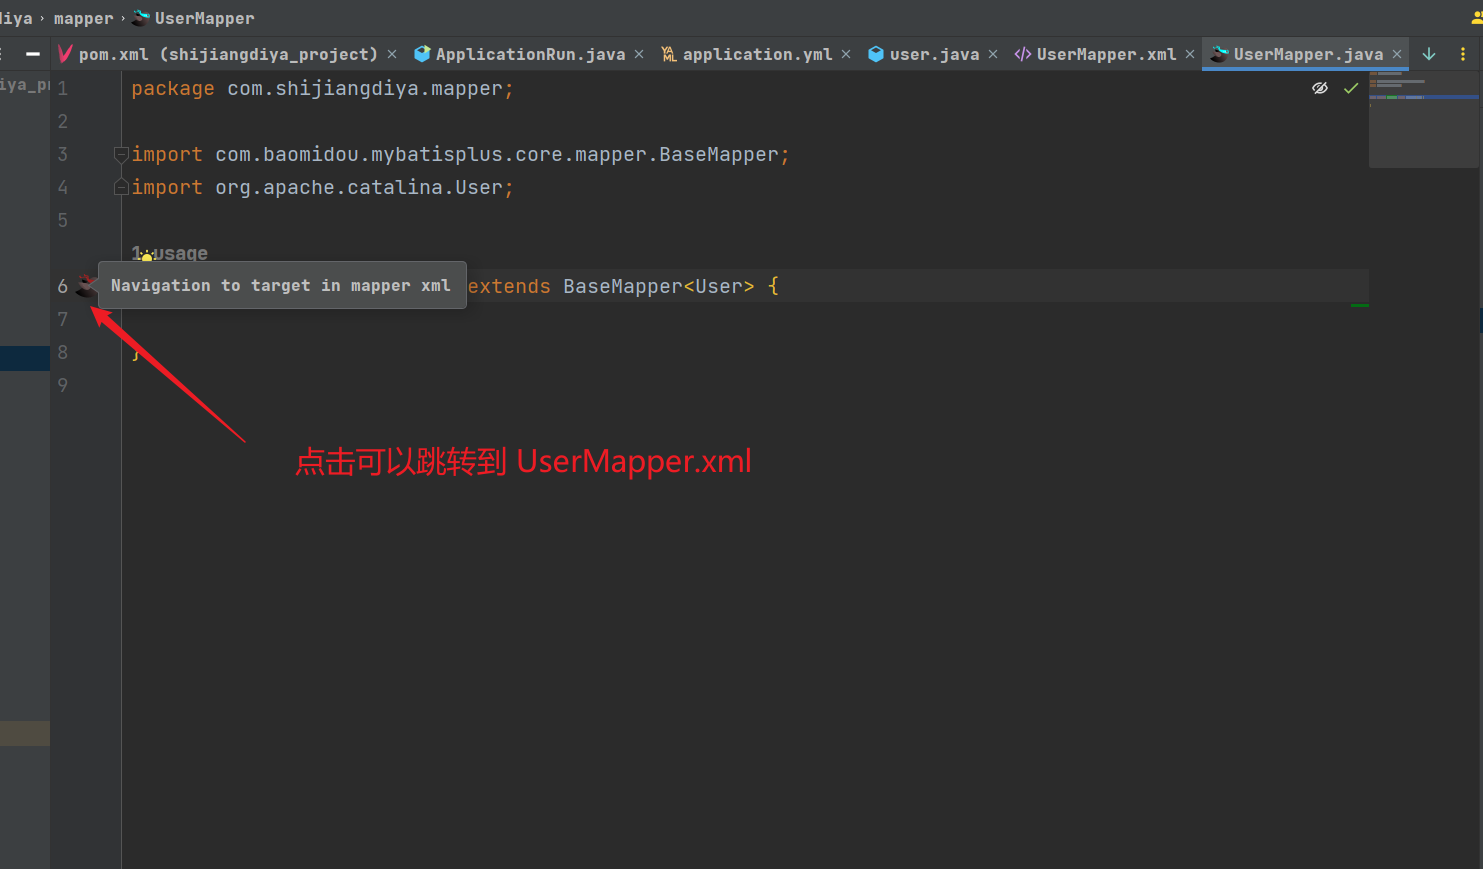The width and height of the screenshot is (1483, 869).
Task: Collapse the import block fold marker on line 3
Action: pos(121,154)
